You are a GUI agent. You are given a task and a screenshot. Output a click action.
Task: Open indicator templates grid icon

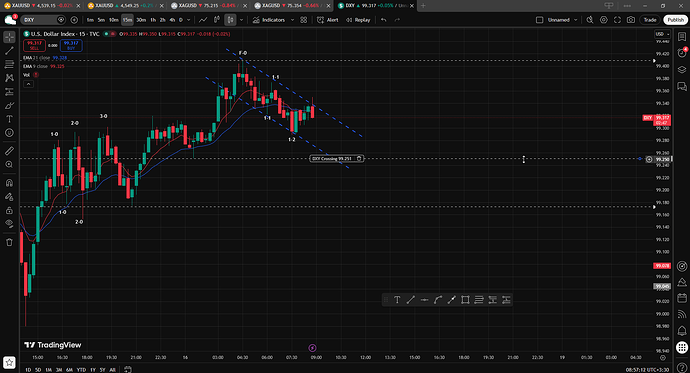(x=304, y=20)
